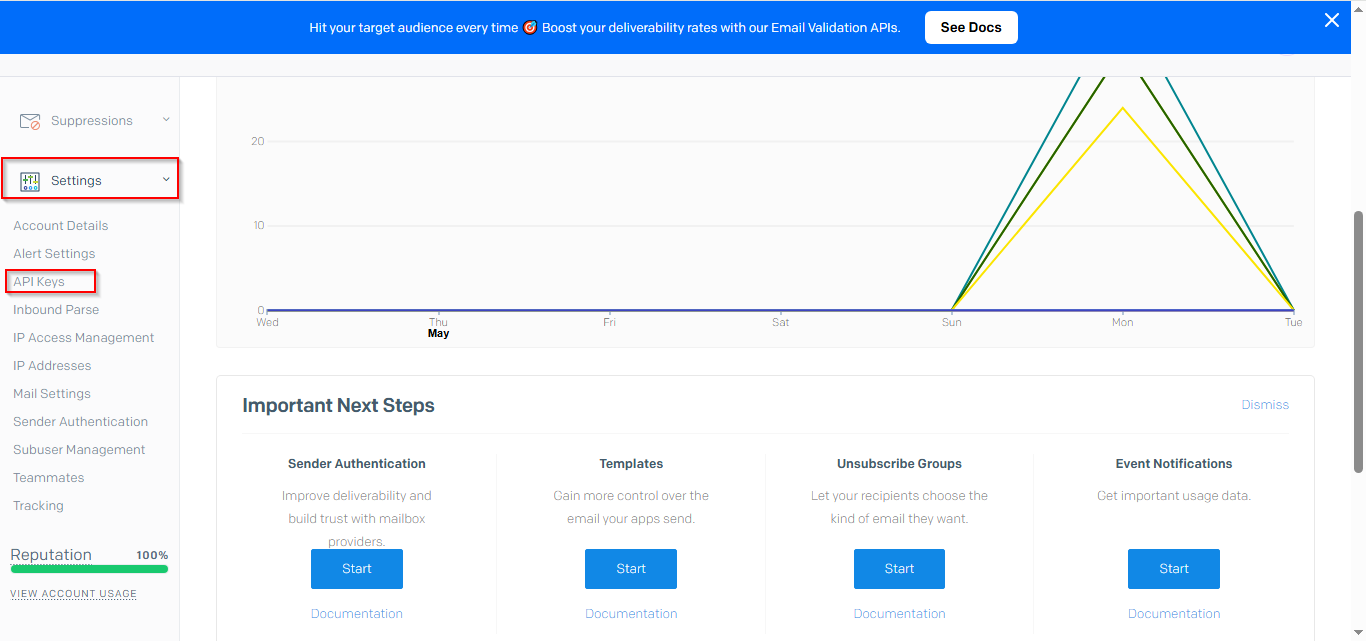Click the Important Next Steps heading
This screenshot has height=641, width=1366.
(x=338, y=406)
